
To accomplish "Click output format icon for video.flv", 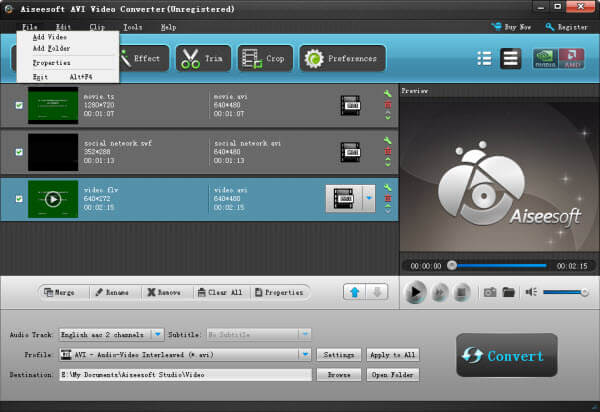I will tap(344, 199).
